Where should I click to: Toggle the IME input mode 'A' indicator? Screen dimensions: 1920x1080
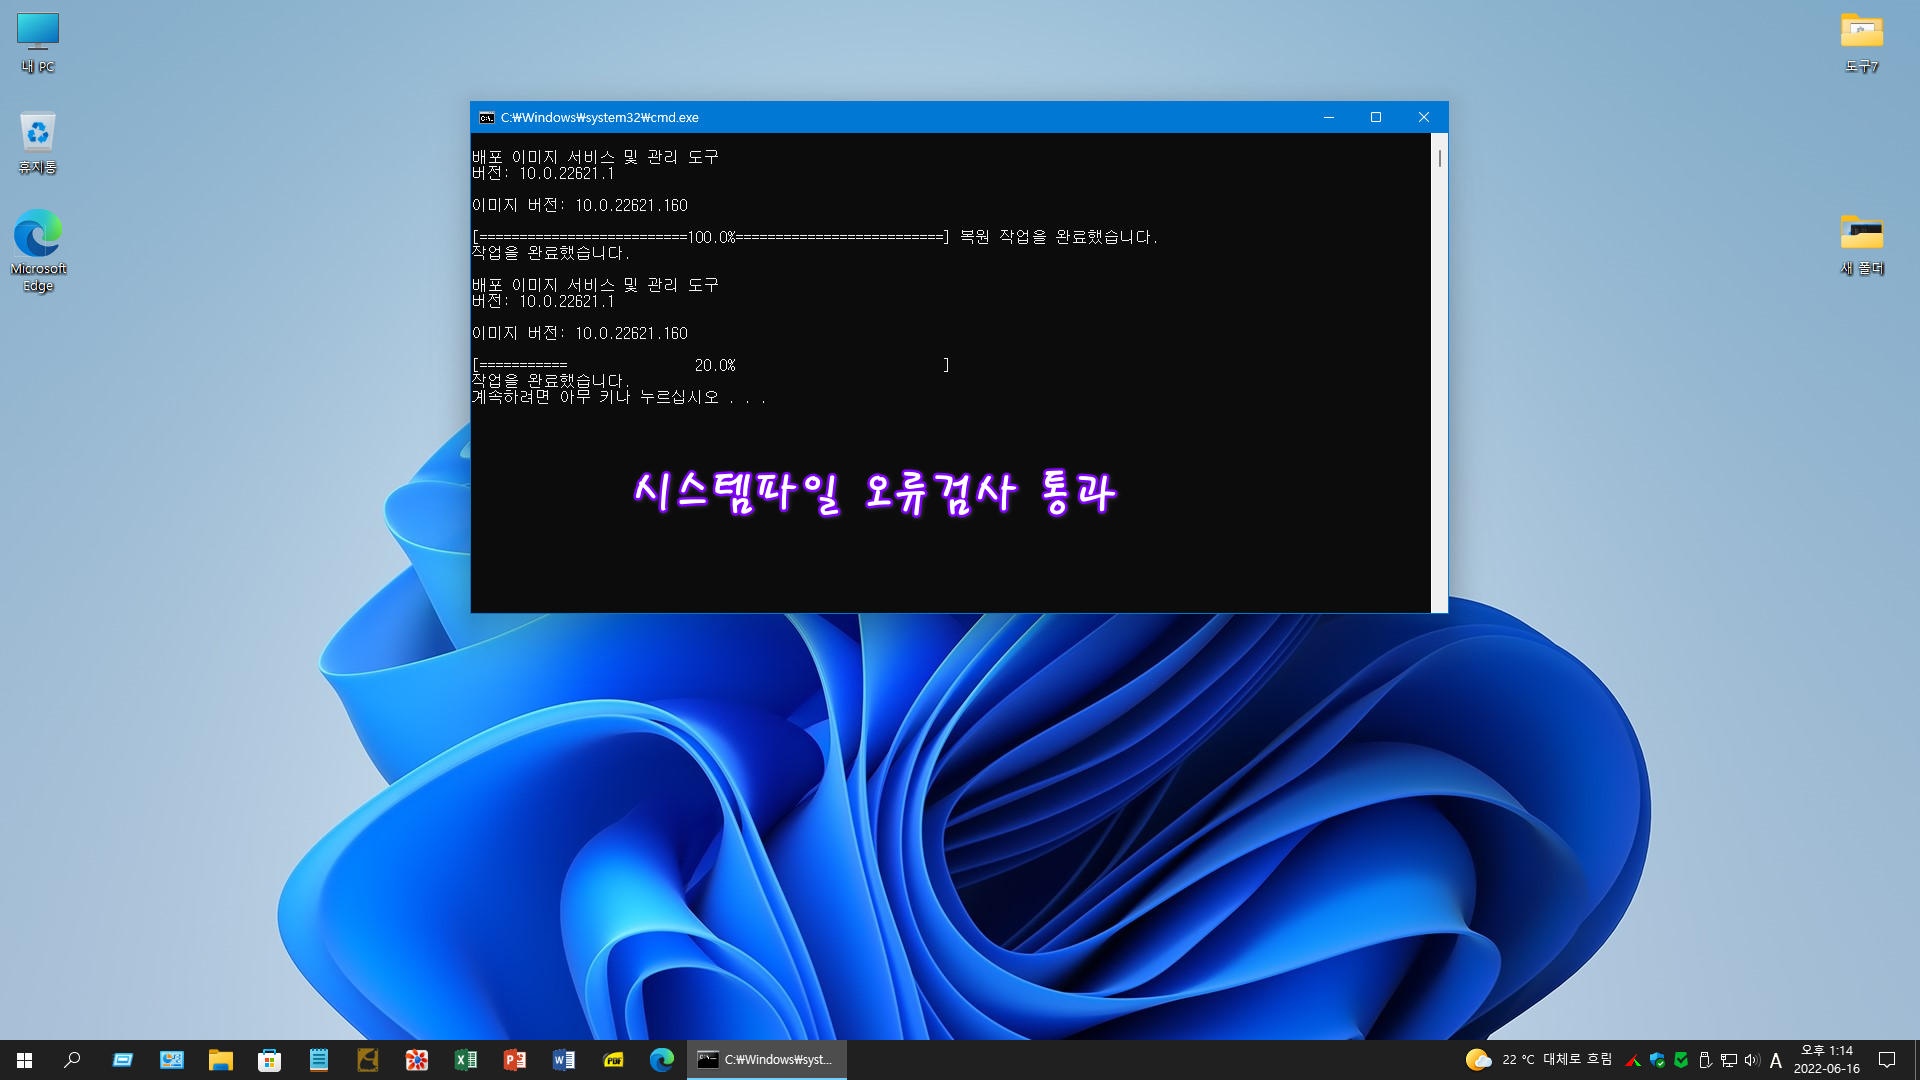coord(1776,1060)
